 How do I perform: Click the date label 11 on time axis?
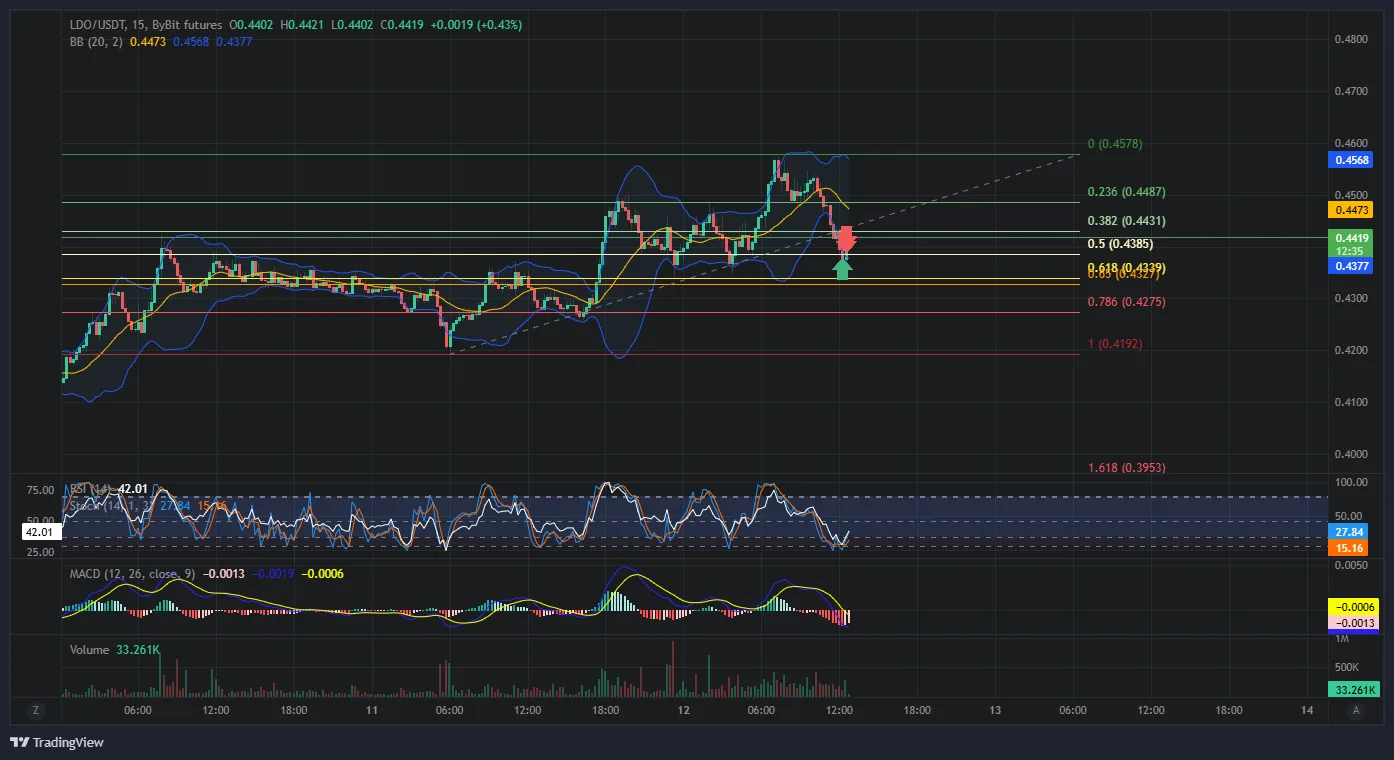coord(372,710)
